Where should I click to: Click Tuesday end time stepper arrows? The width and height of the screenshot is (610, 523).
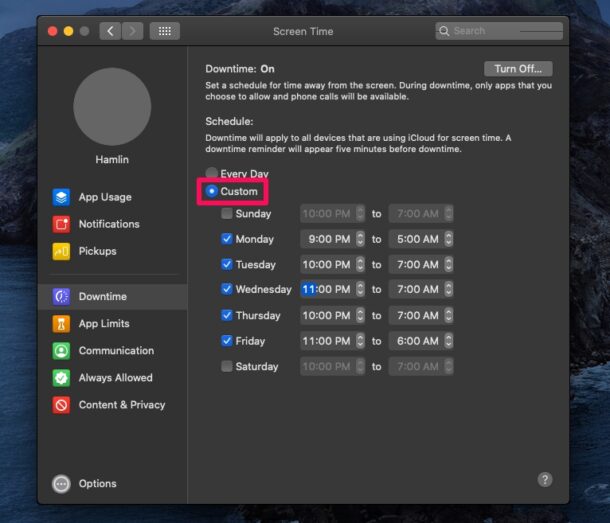pyautogui.click(x=449, y=265)
